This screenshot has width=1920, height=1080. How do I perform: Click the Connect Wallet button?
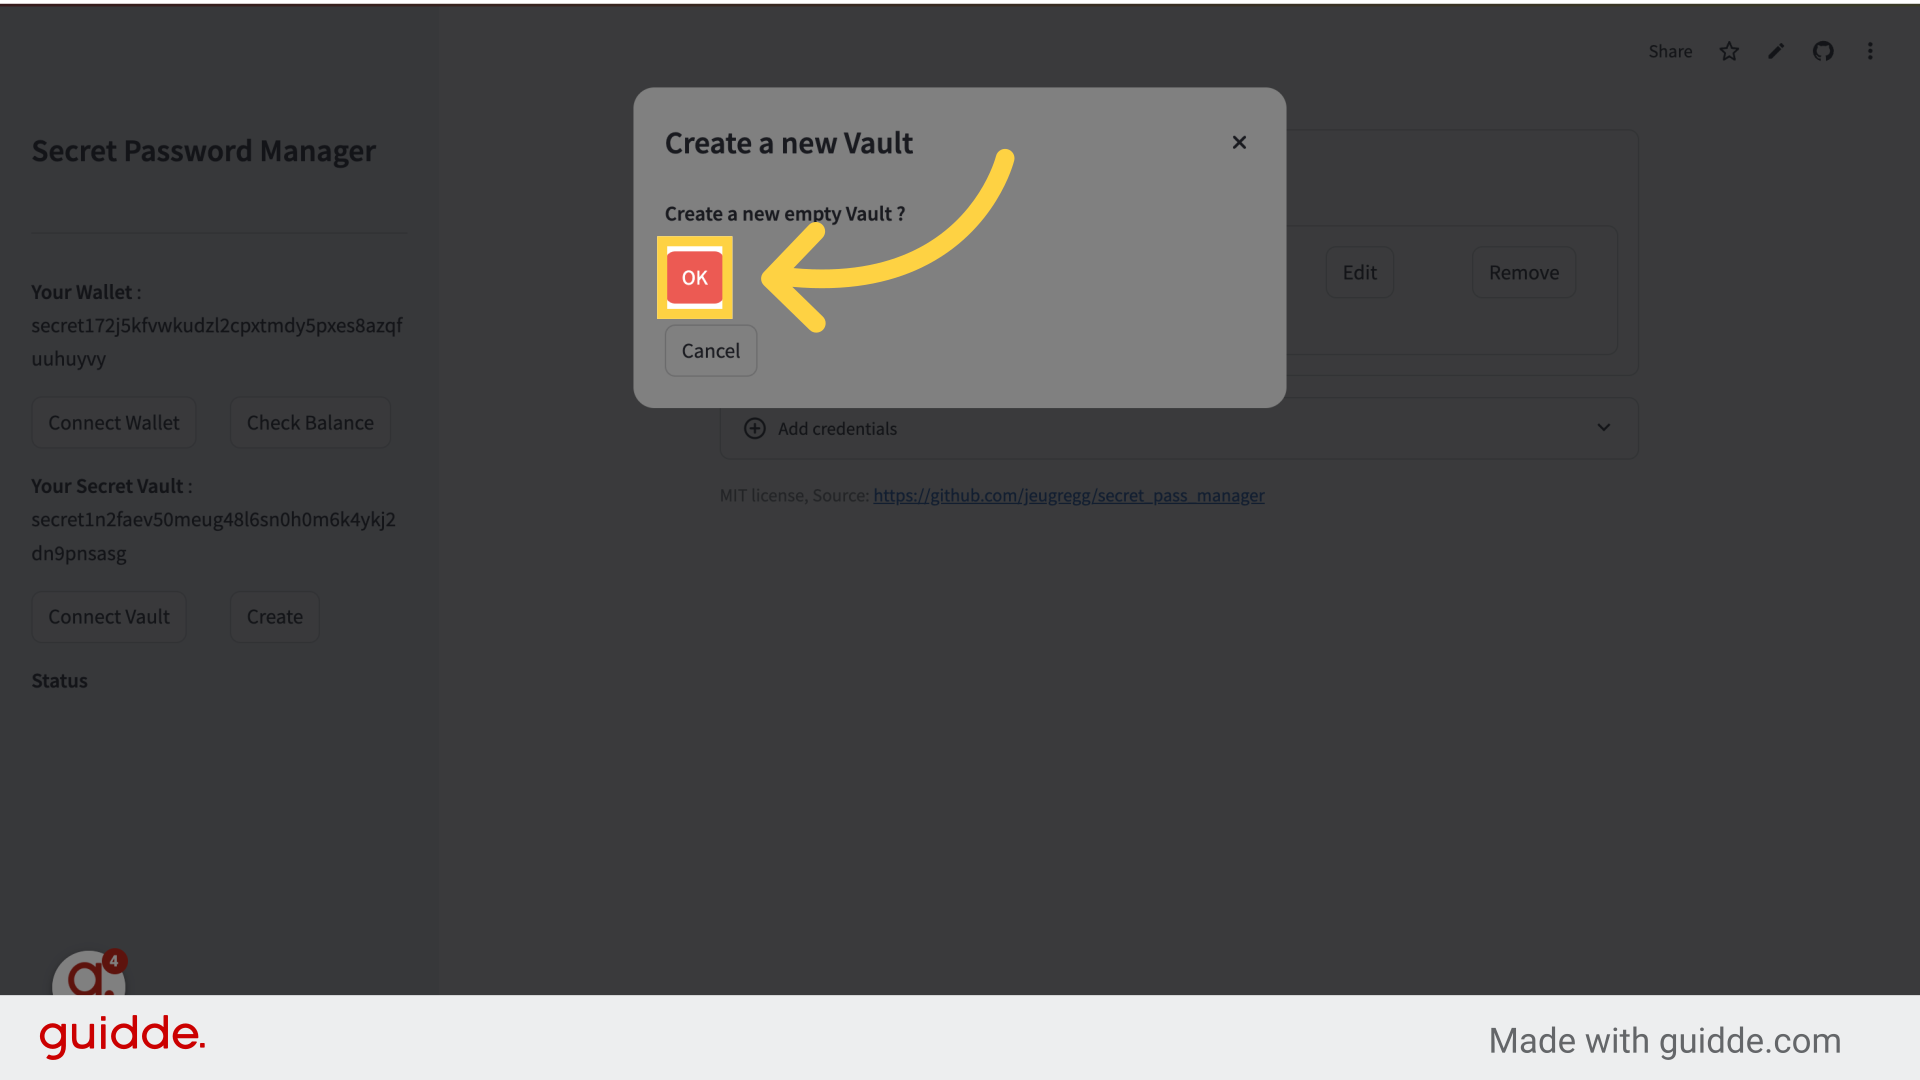[113, 422]
